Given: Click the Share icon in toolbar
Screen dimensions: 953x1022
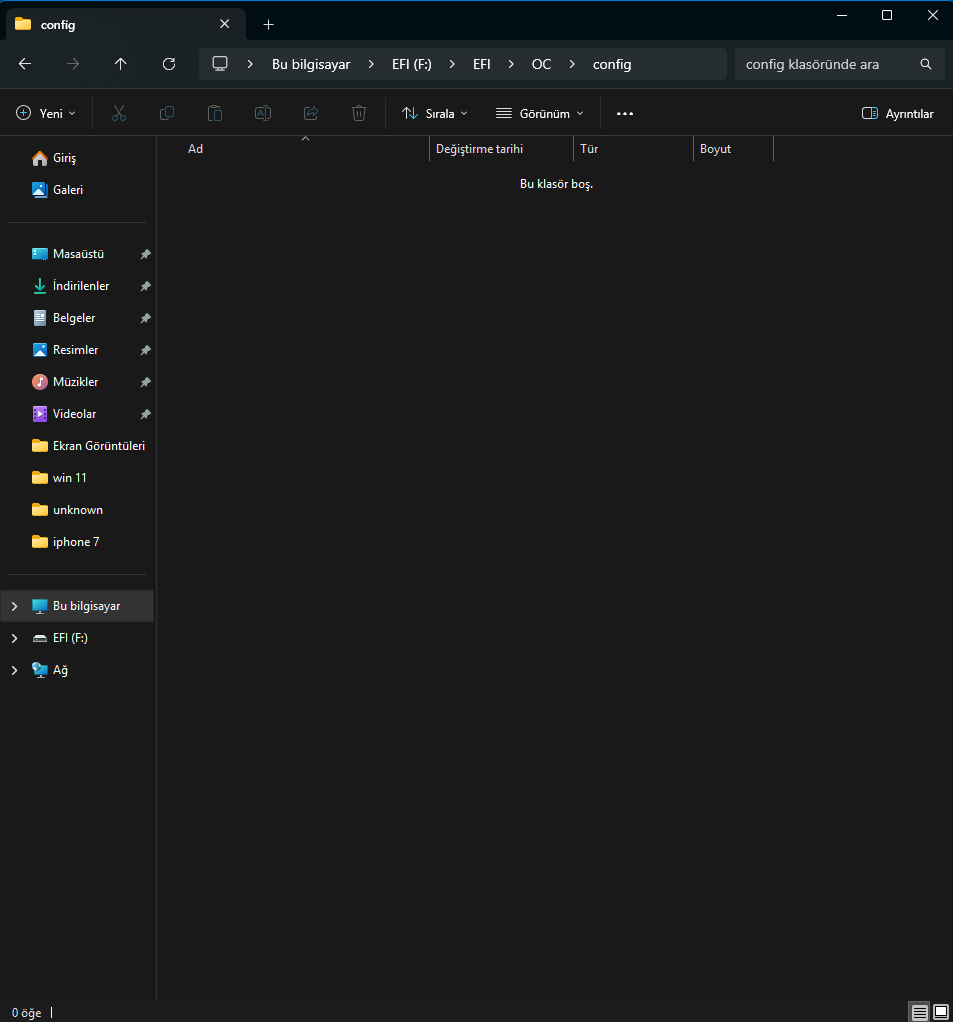Looking at the screenshot, I should (311, 114).
